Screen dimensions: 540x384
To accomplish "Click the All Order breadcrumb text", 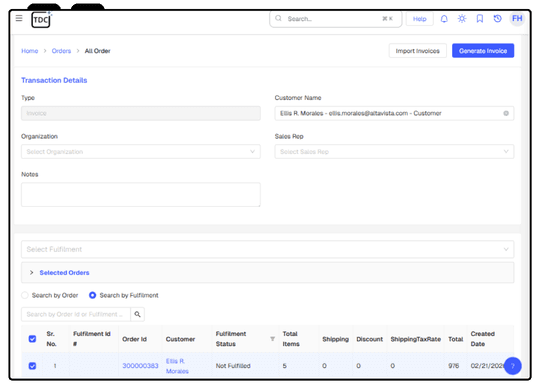I will [97, 51].
